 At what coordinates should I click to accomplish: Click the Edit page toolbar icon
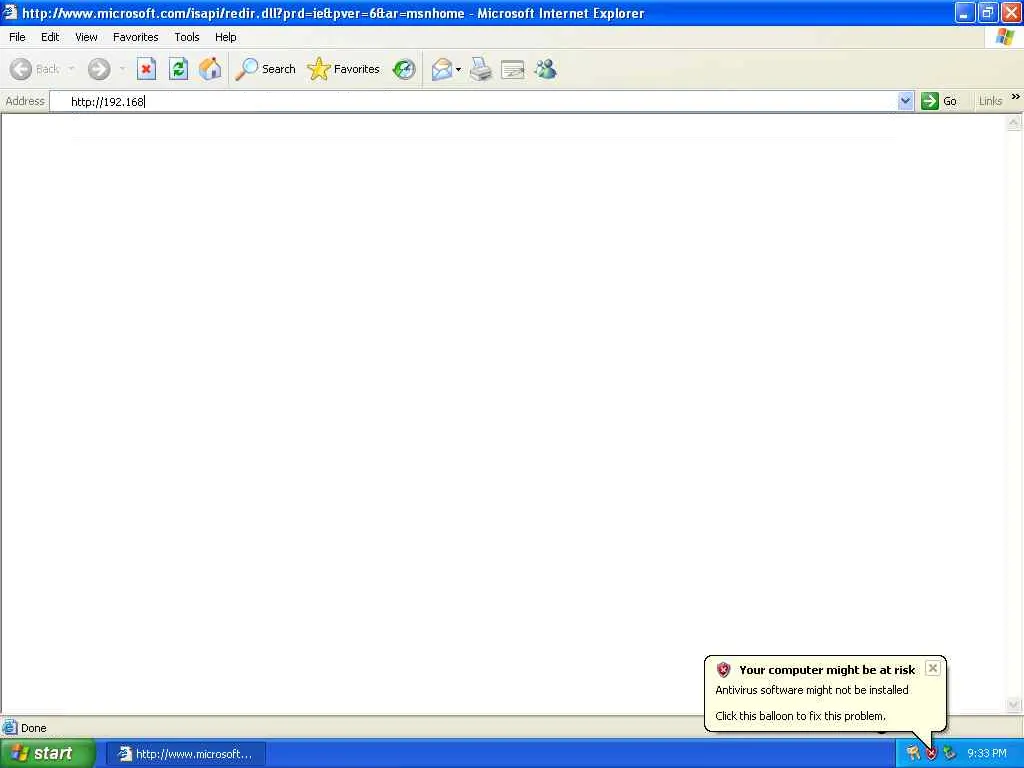pos(513,69)
